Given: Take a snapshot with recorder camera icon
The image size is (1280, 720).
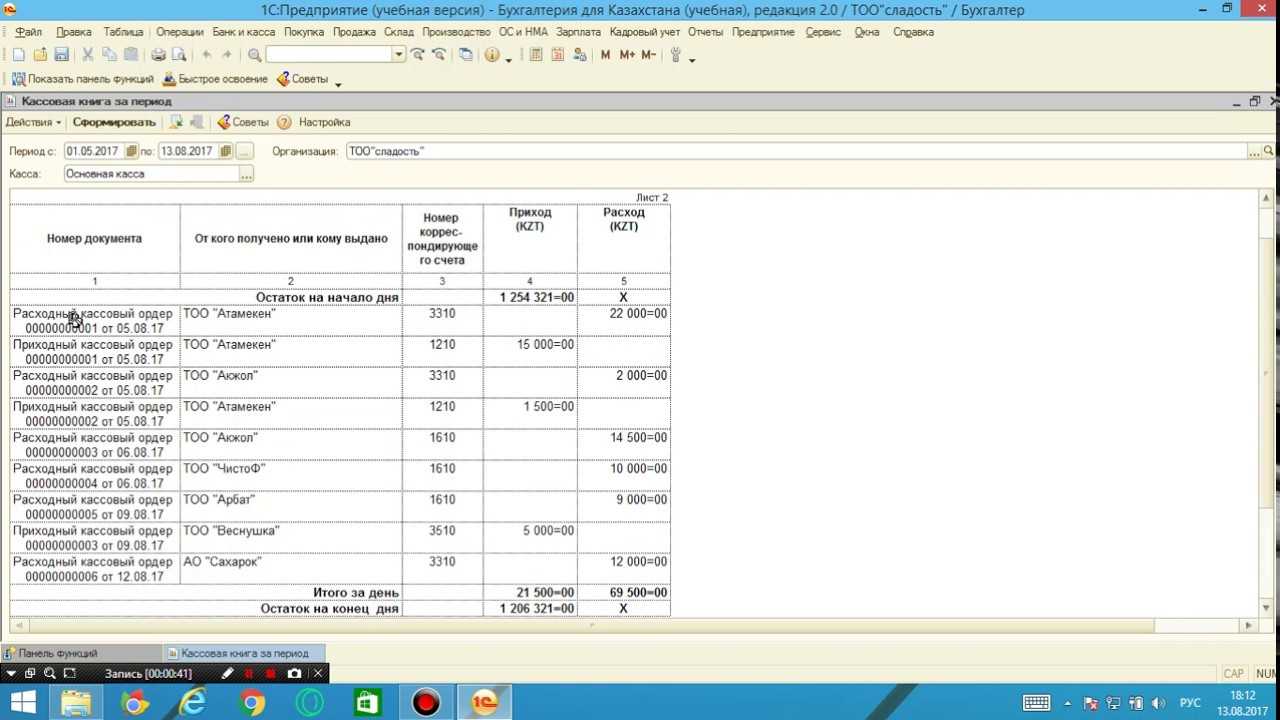Looking at the screenshot, I should (x=294, y=674).
